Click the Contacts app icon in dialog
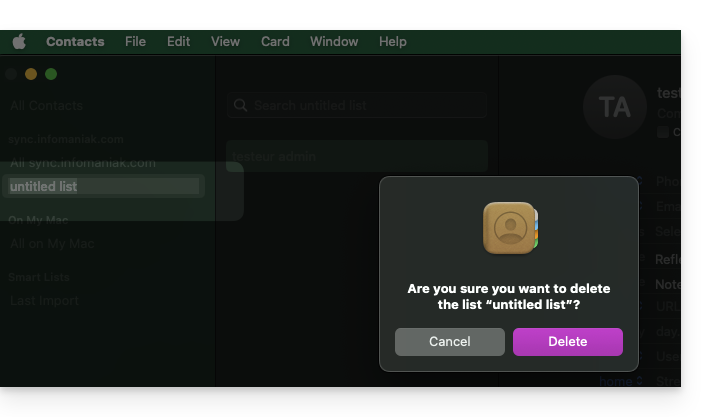This screenshot has height=417, width=711. pos(510,227)
